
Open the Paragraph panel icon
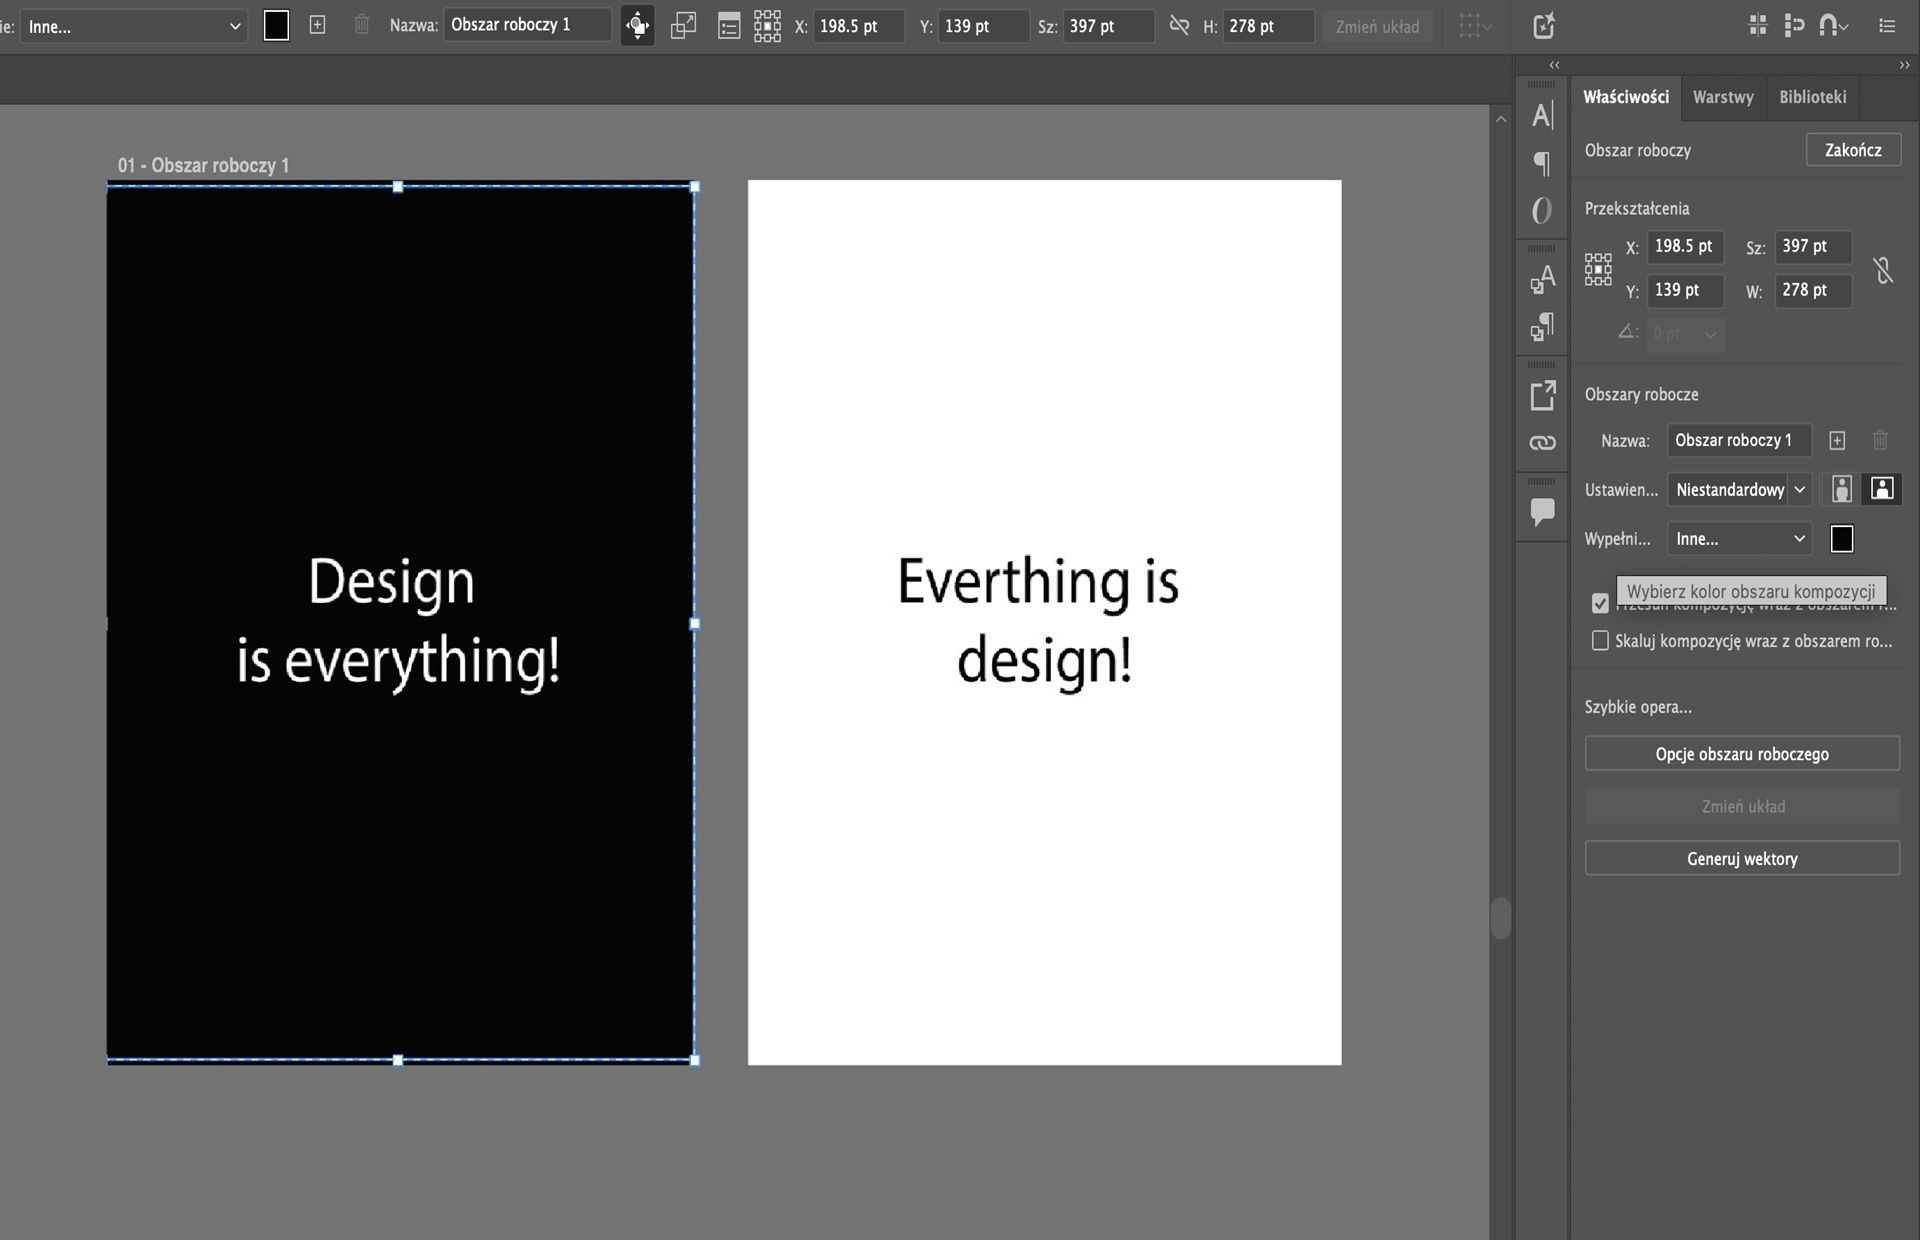tap(1542, 163)
